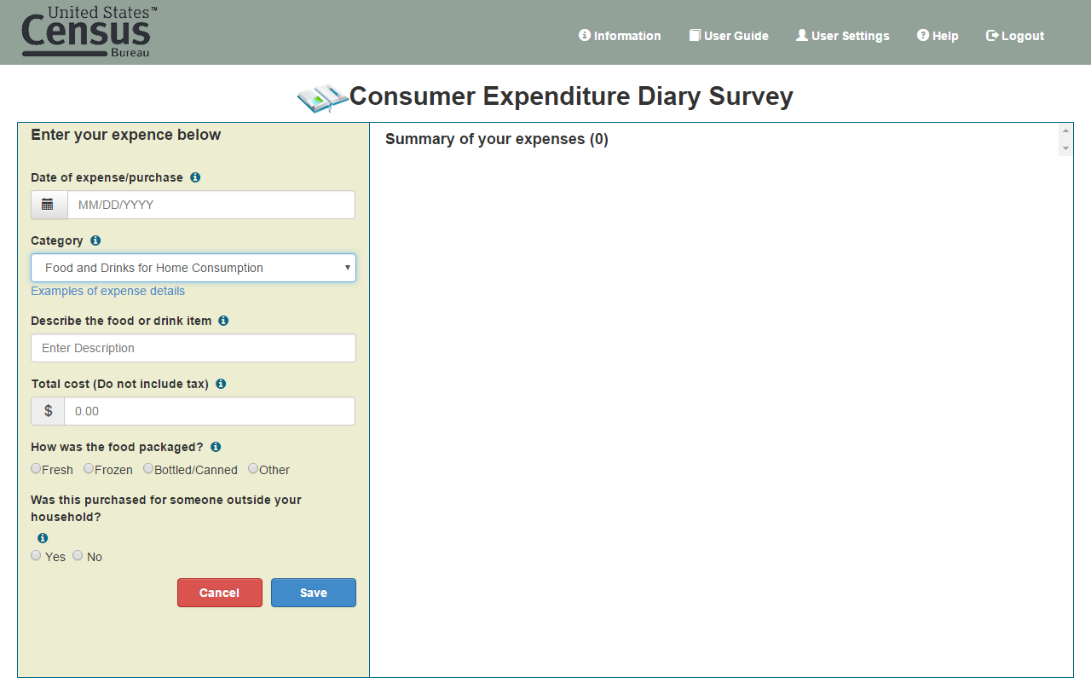The height and width of the screenshot is (695, 1091).
Task: Click the info icon next to Category
Action: 95,241
